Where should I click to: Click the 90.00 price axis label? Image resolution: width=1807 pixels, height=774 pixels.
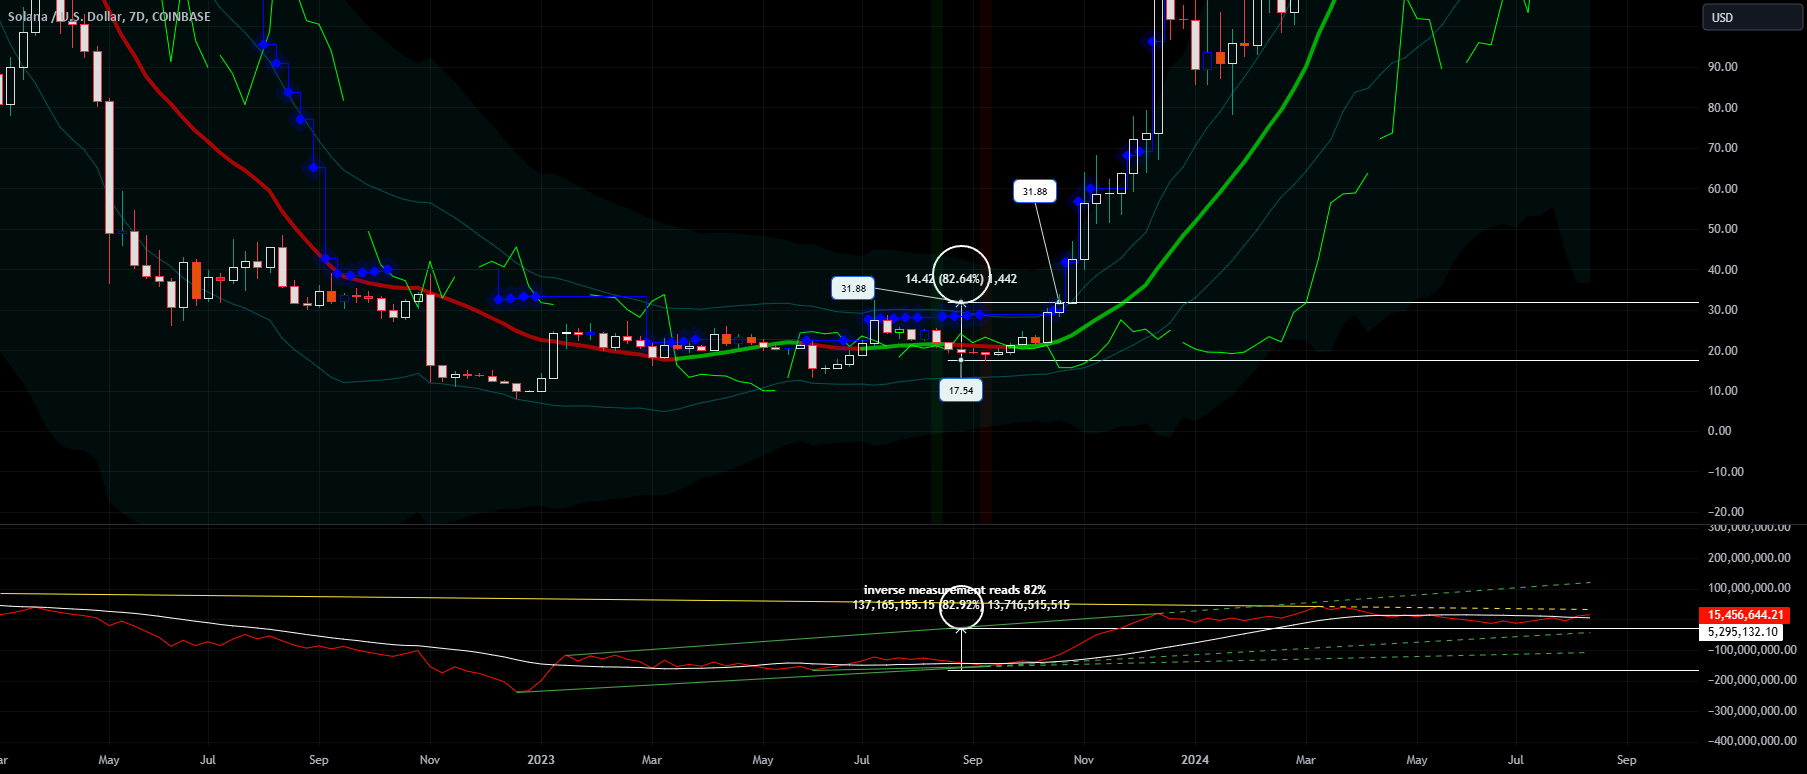[x=1723, y=67]
